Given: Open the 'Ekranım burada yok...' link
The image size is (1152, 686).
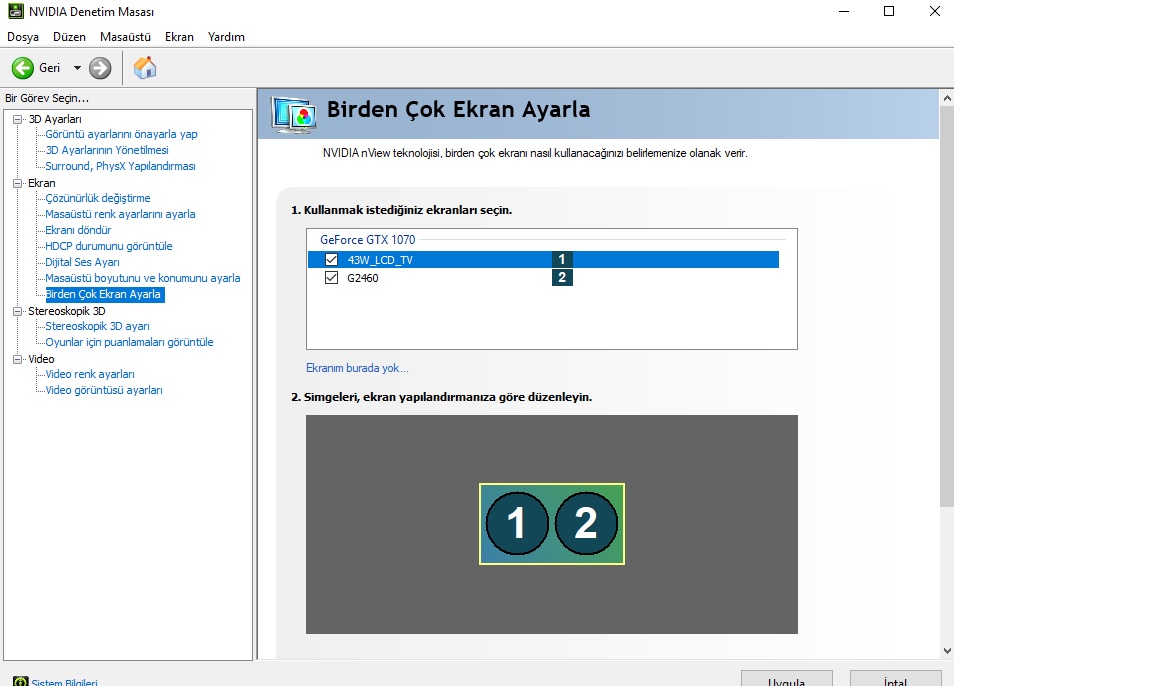Looking at the screenshot, I should [x=357, y=368].
